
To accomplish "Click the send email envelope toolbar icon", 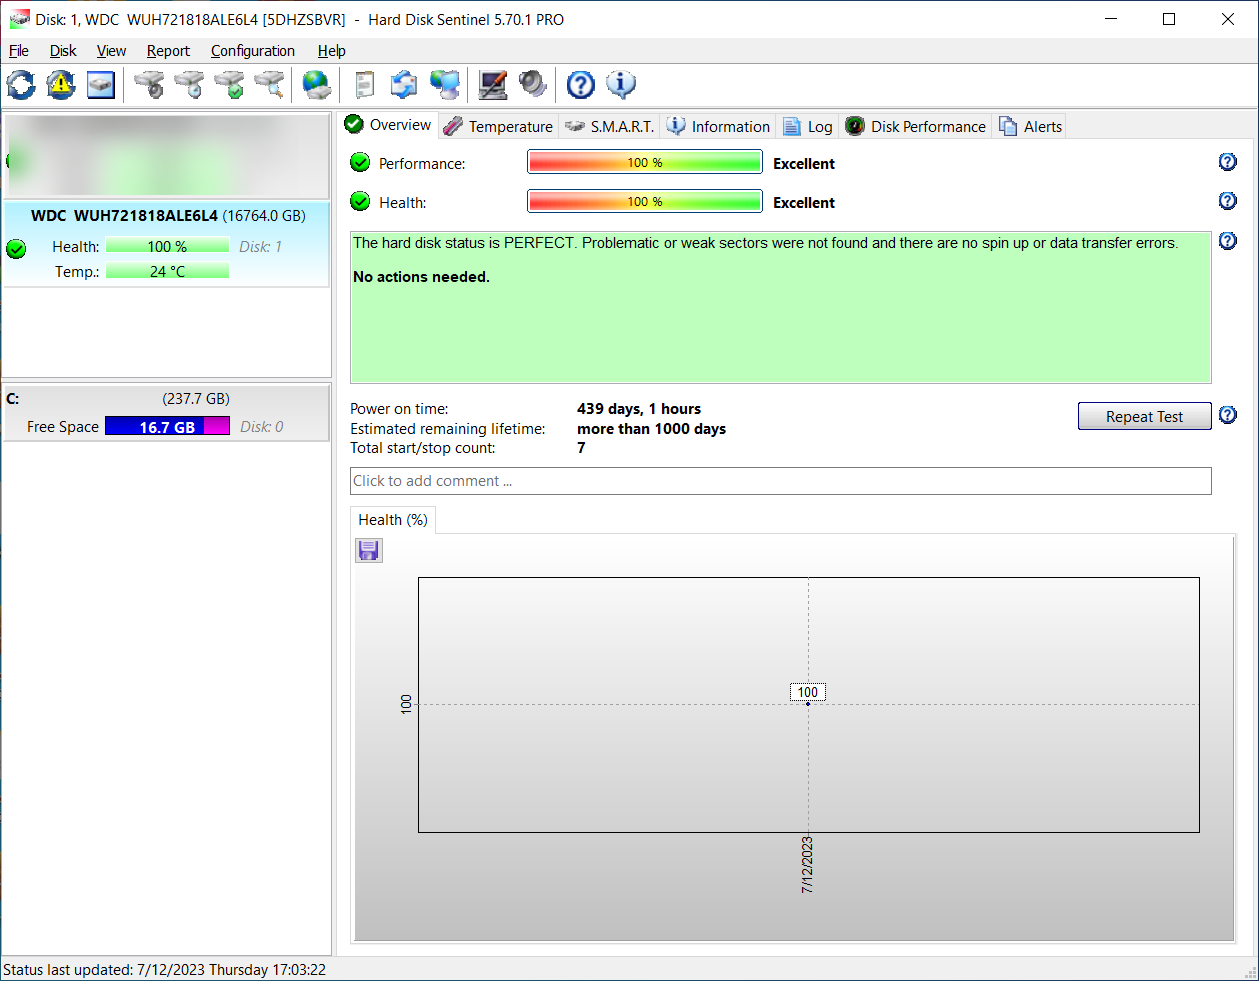I will pyautogui.click(x=404, y=85).
